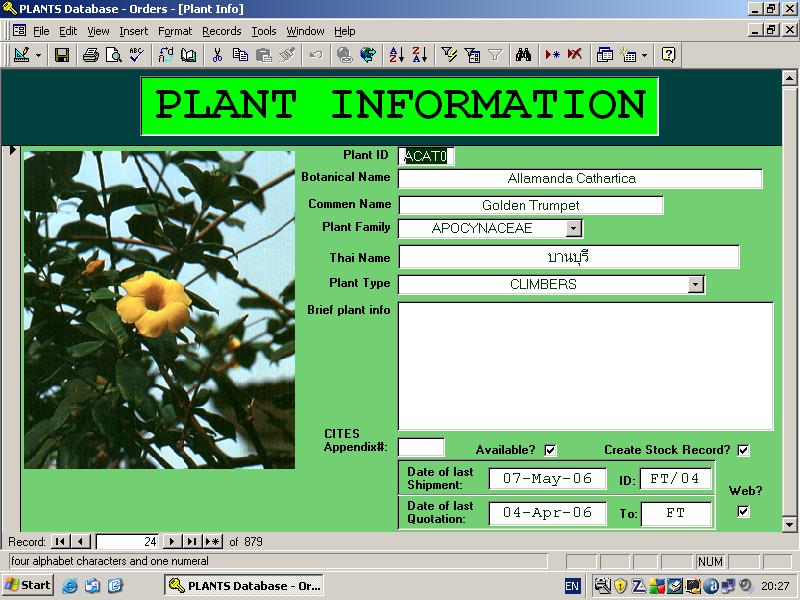Run the ABC spelling check
The image size is (800, 600).
coord(136,55)
